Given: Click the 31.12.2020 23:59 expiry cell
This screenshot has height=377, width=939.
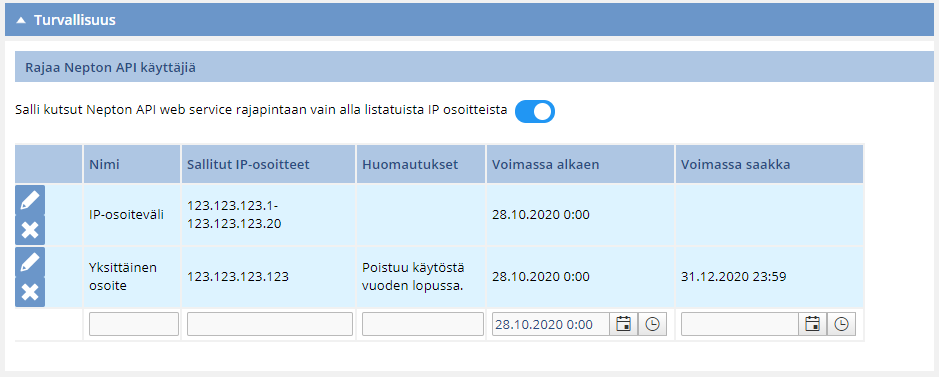Looking at the screenshot, I should tap(734, 276).
